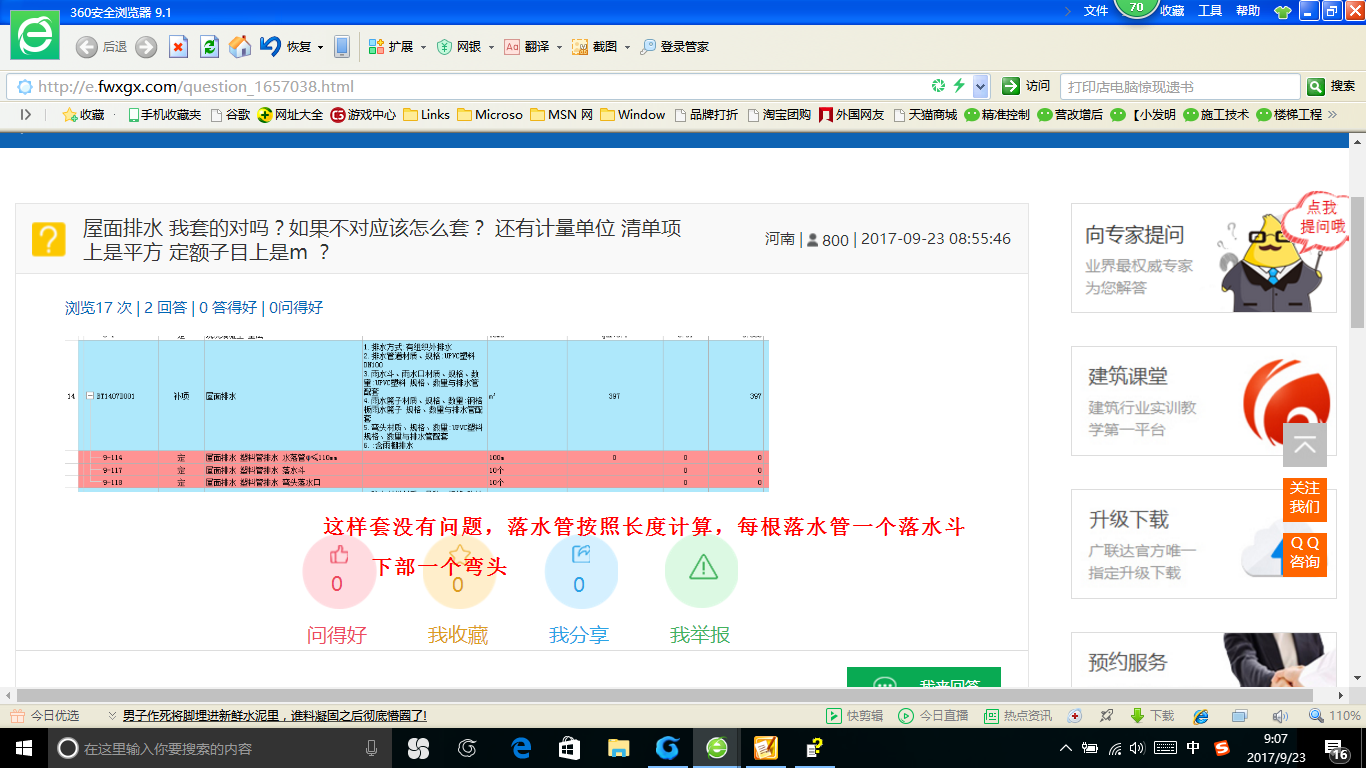Click the 今日优选 headline news link
This screenshot has width=1366, height=768.
[x=274, y=716]
